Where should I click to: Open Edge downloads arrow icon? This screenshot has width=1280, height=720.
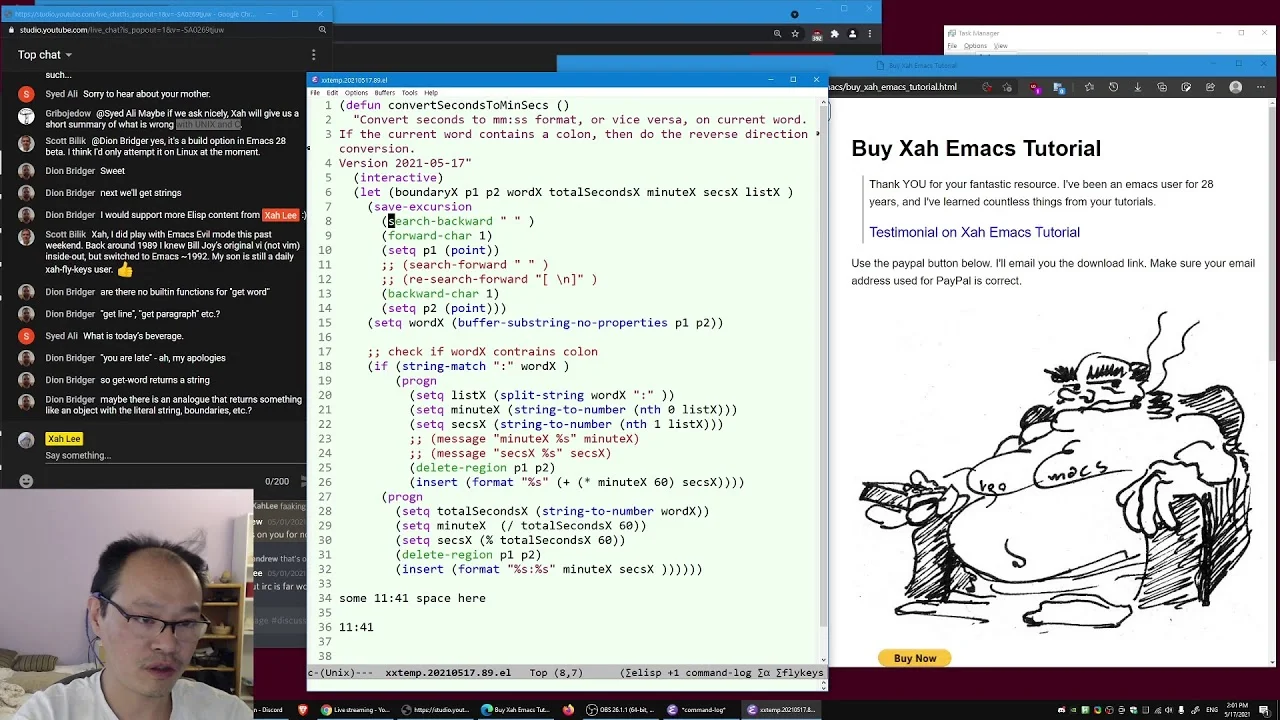pos(1137,87)
